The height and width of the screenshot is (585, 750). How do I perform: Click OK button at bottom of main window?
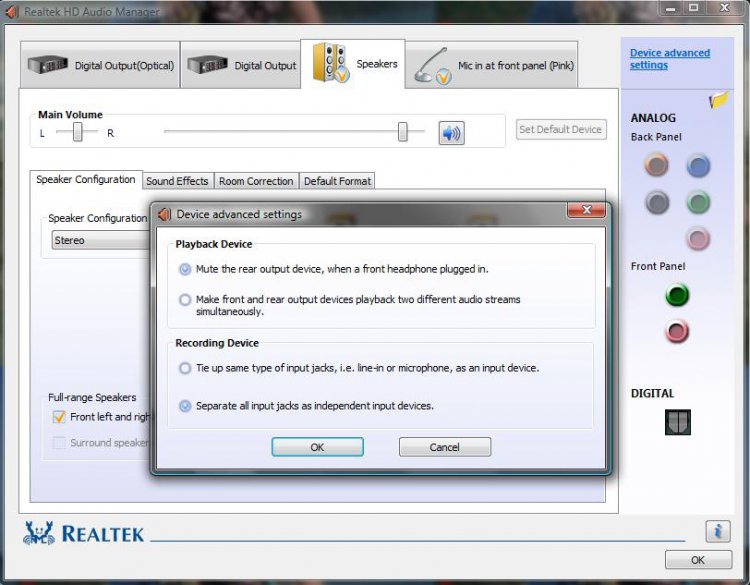(698, 560)
